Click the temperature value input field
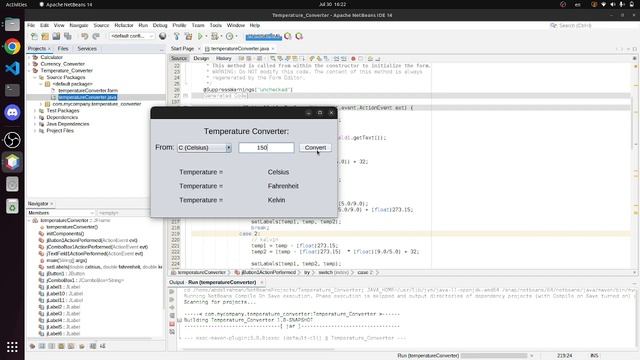 click(x=266, y=148)
